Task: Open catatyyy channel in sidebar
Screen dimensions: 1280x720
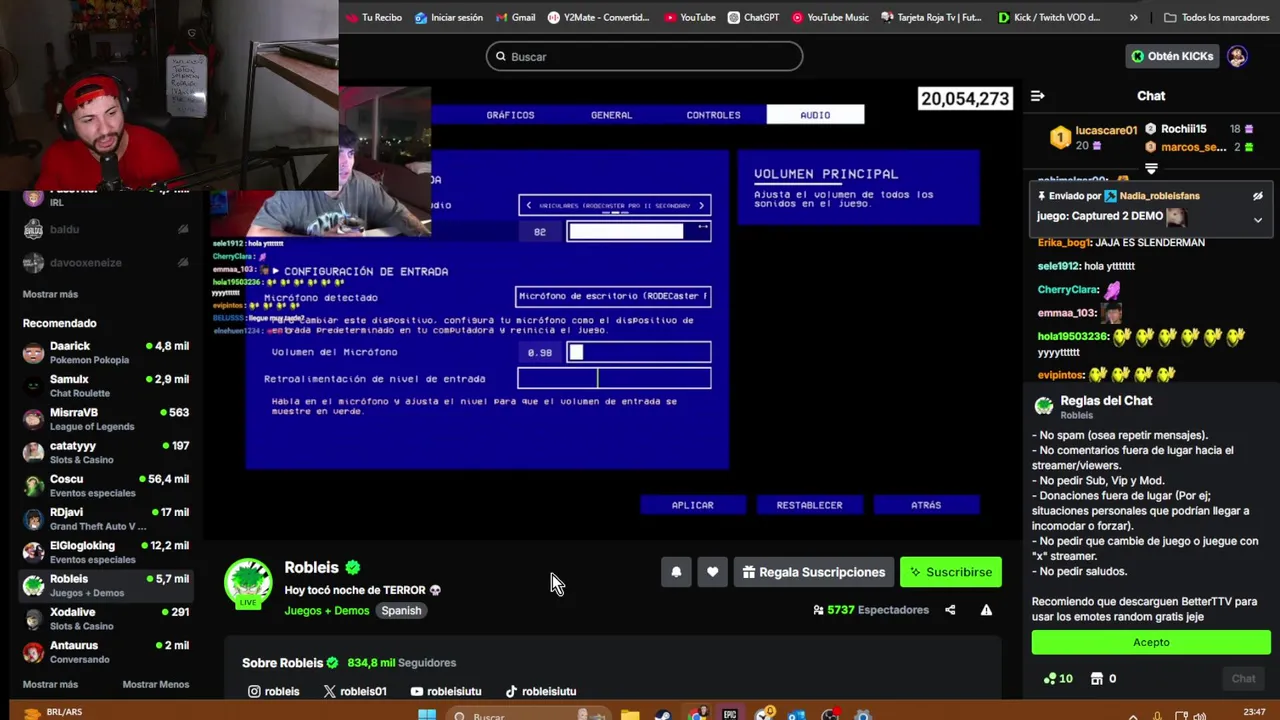Action: point(106,452)
